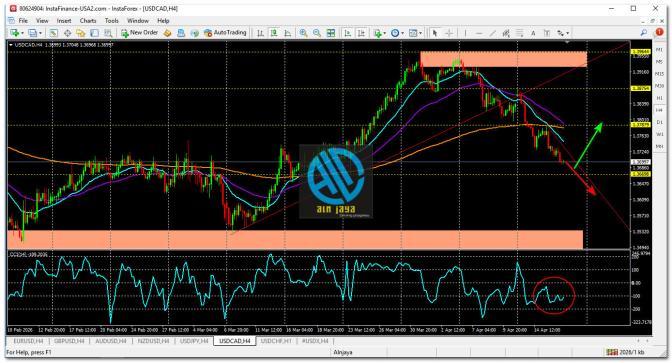Expand the New Chart dropdown arrow

(22, 33)
